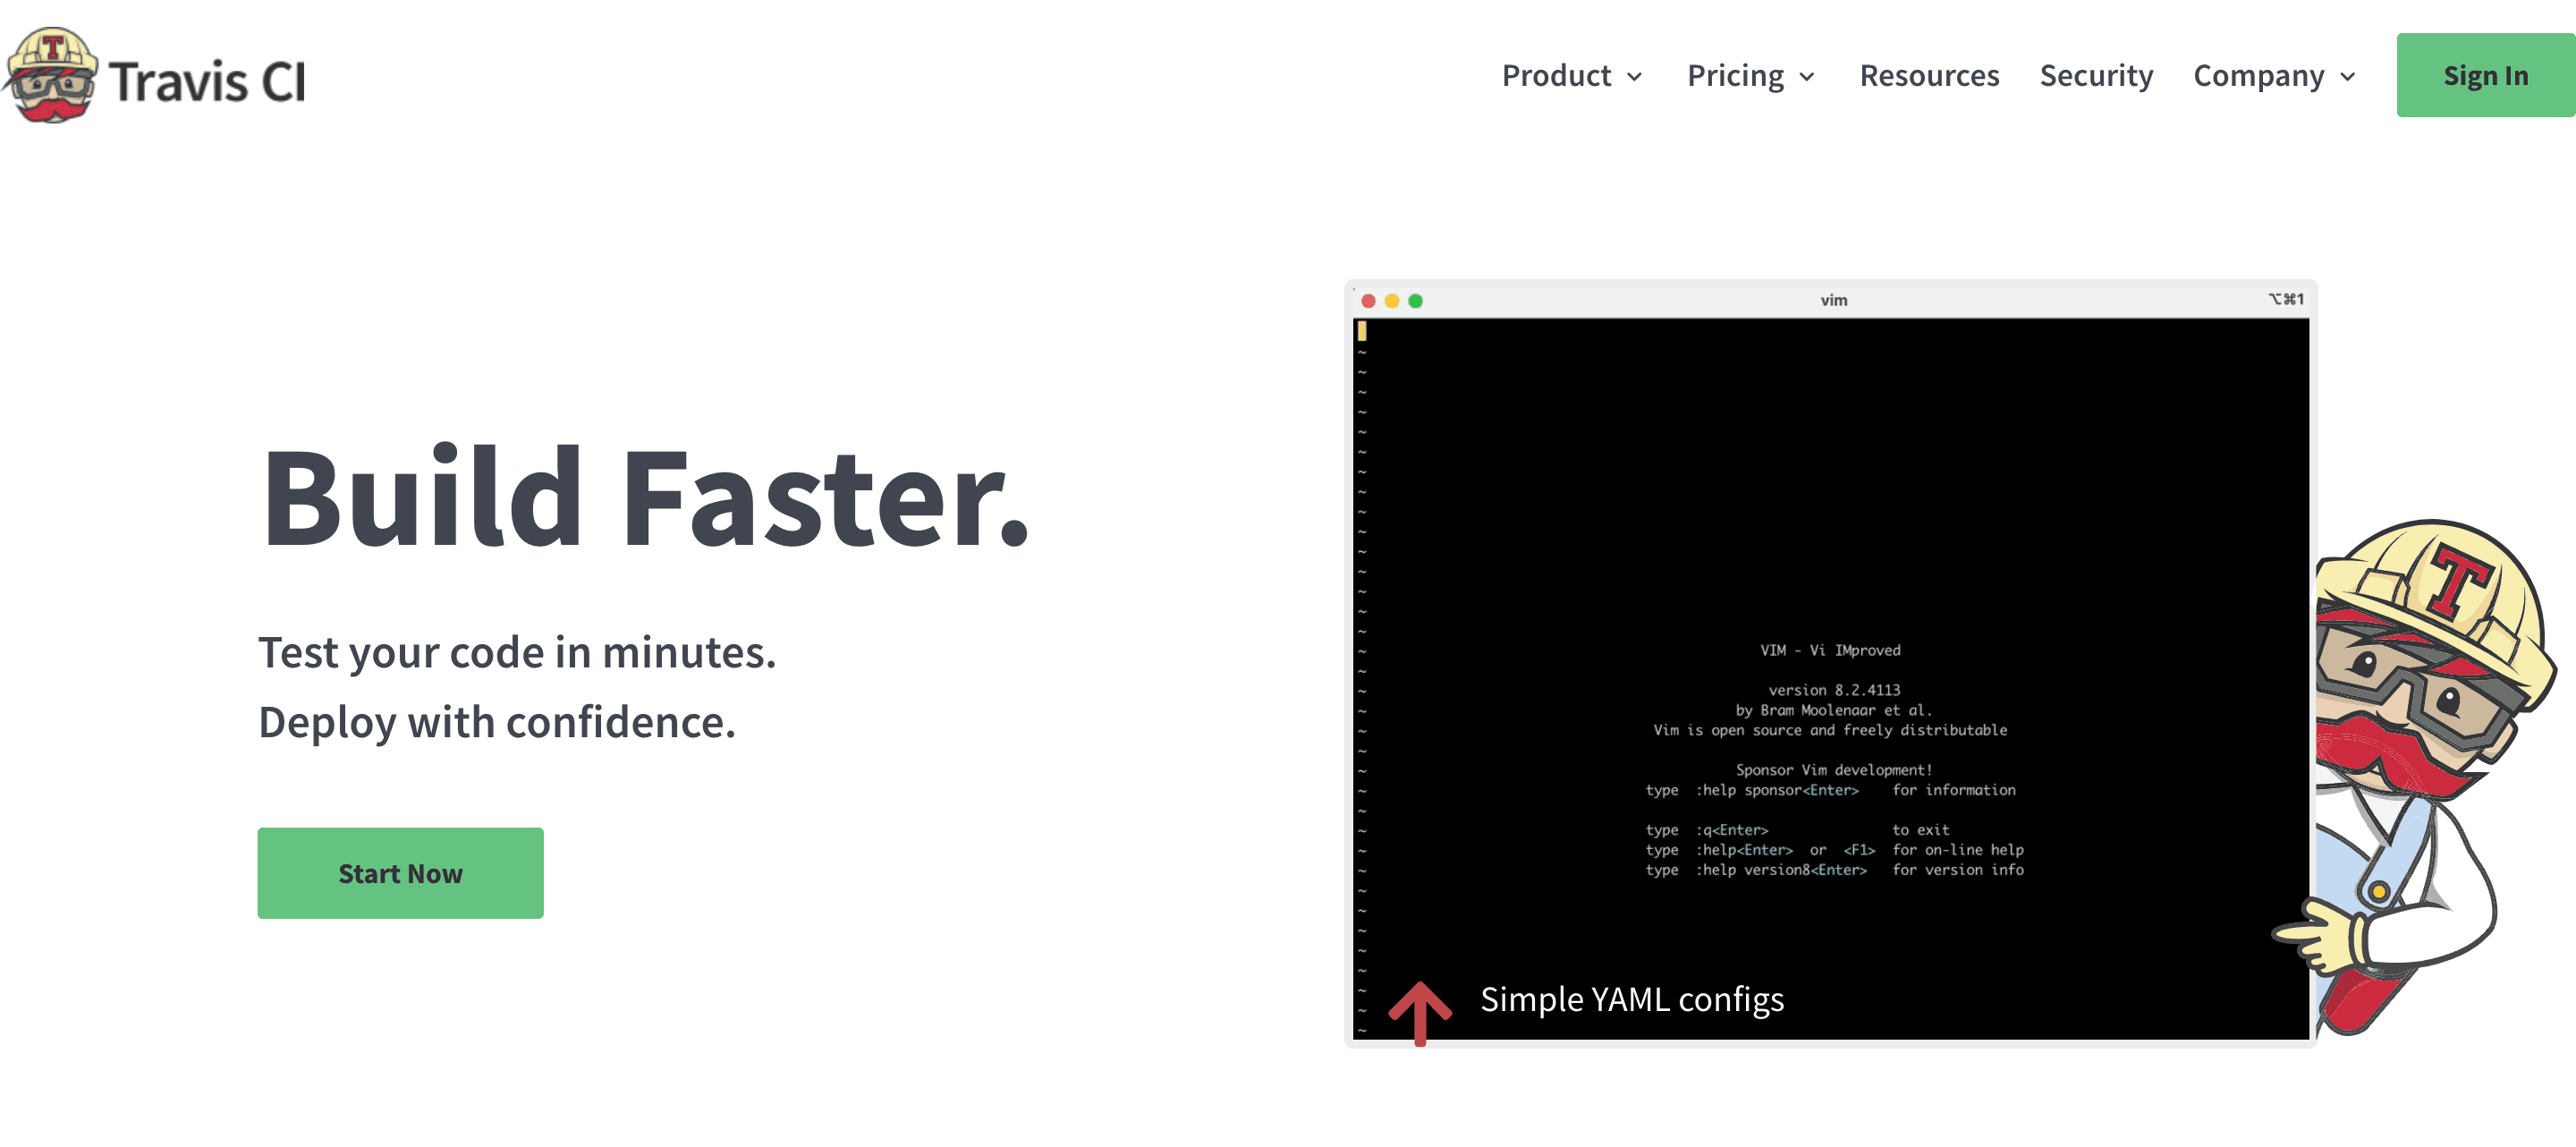
Task: Open the Security menu item
Action: pos(2093,74)
